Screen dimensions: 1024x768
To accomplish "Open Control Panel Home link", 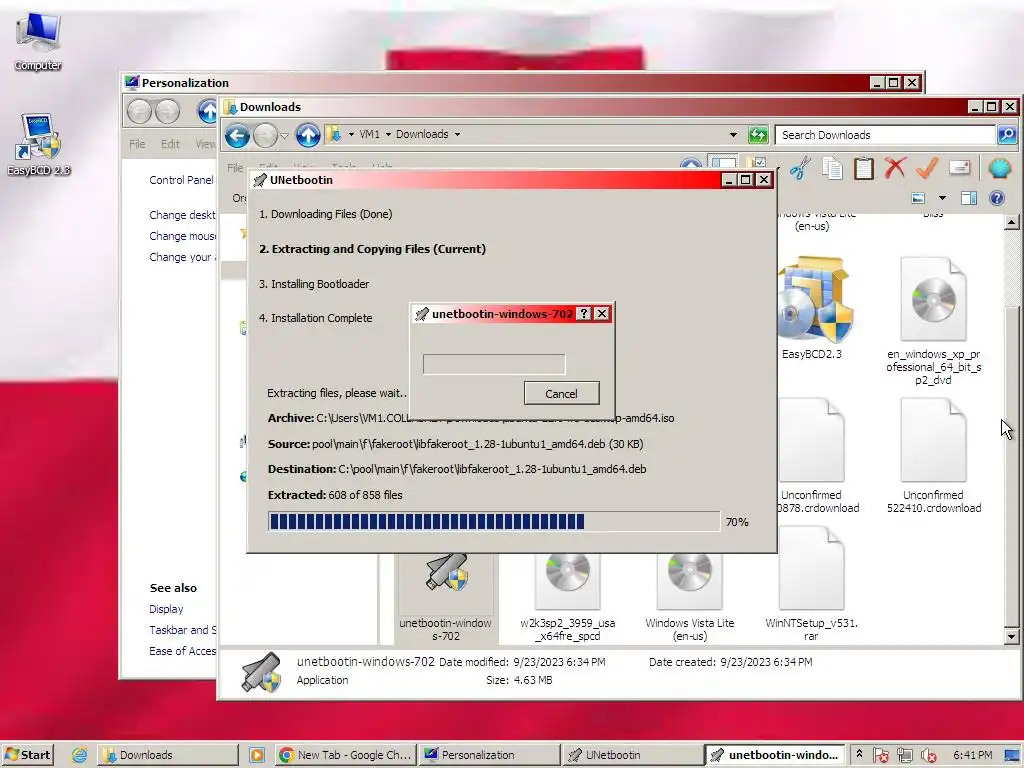I will (x=182, y=180).
